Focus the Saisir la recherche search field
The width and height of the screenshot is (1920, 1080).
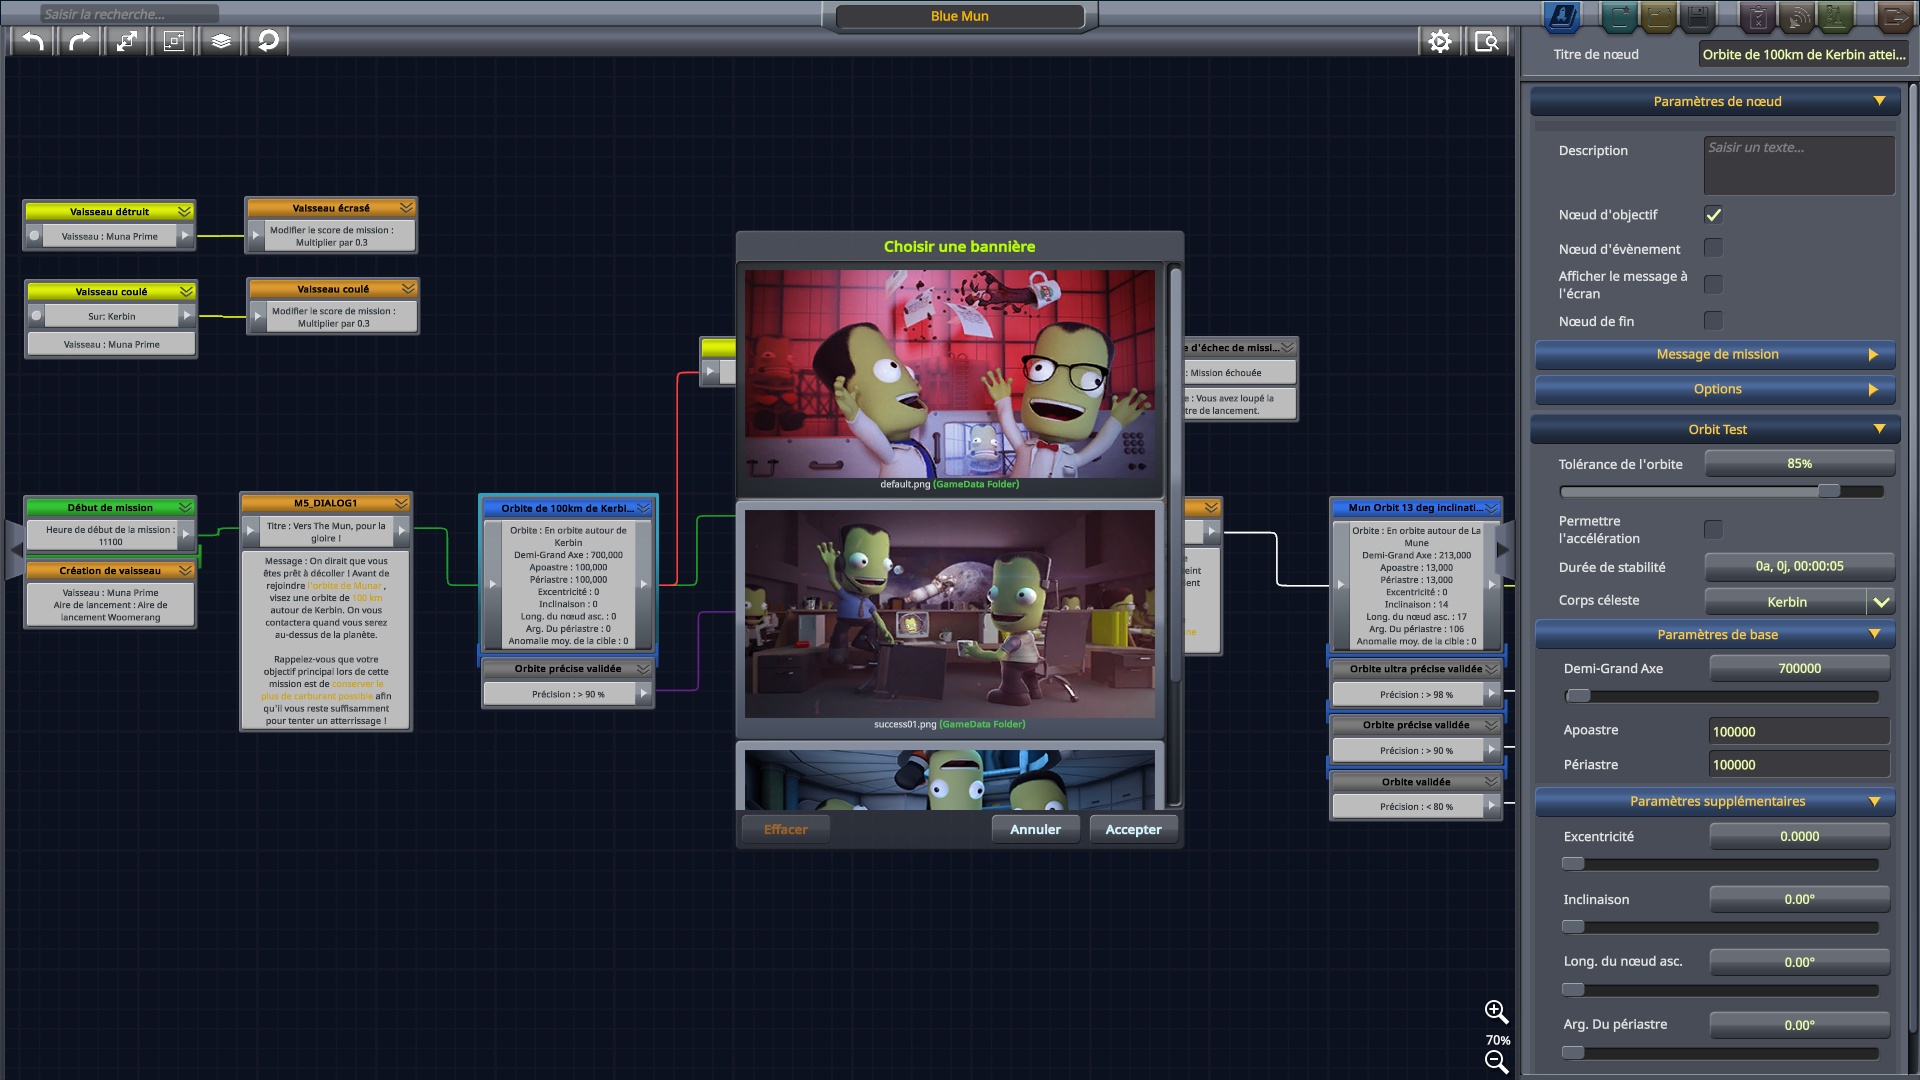(128, 14)
